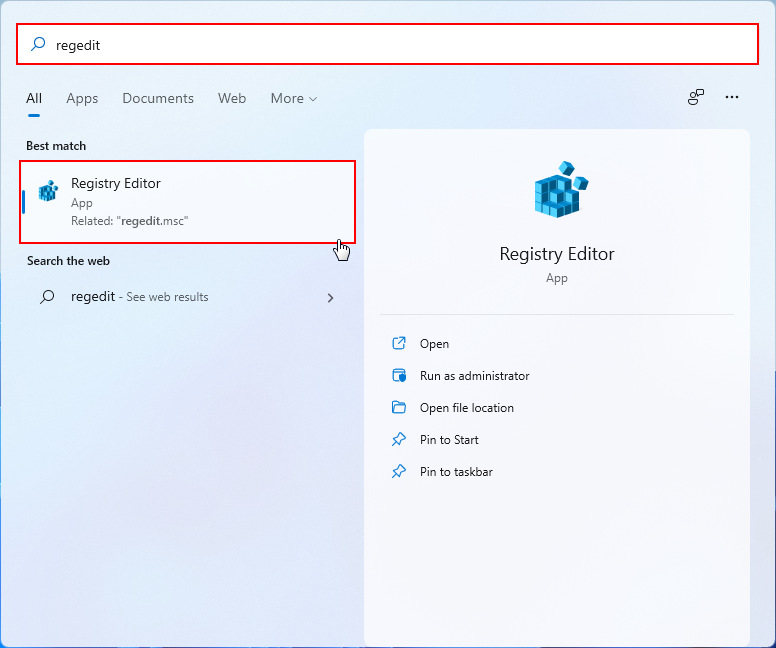Open the feedback chat icon
The height and width of the screenshot is (648, 776).
coord(696,97)
